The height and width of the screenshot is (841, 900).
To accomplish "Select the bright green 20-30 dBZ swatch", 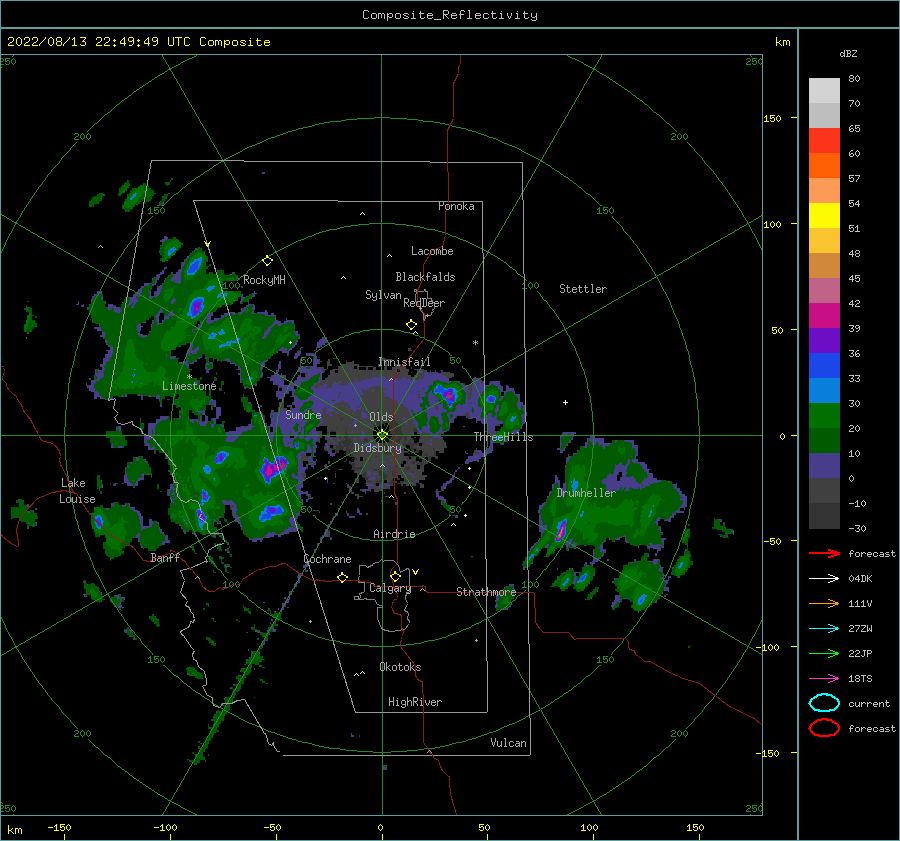I will 824,416.
